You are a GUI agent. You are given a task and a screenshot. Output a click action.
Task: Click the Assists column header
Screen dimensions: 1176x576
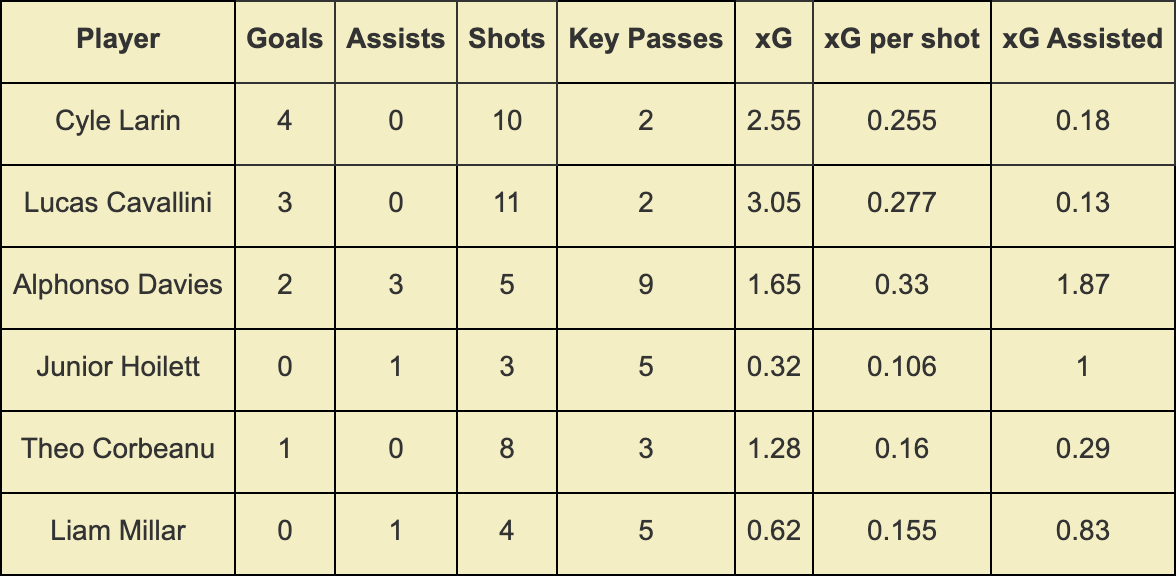pyautogui.click(x=396, y=39)
